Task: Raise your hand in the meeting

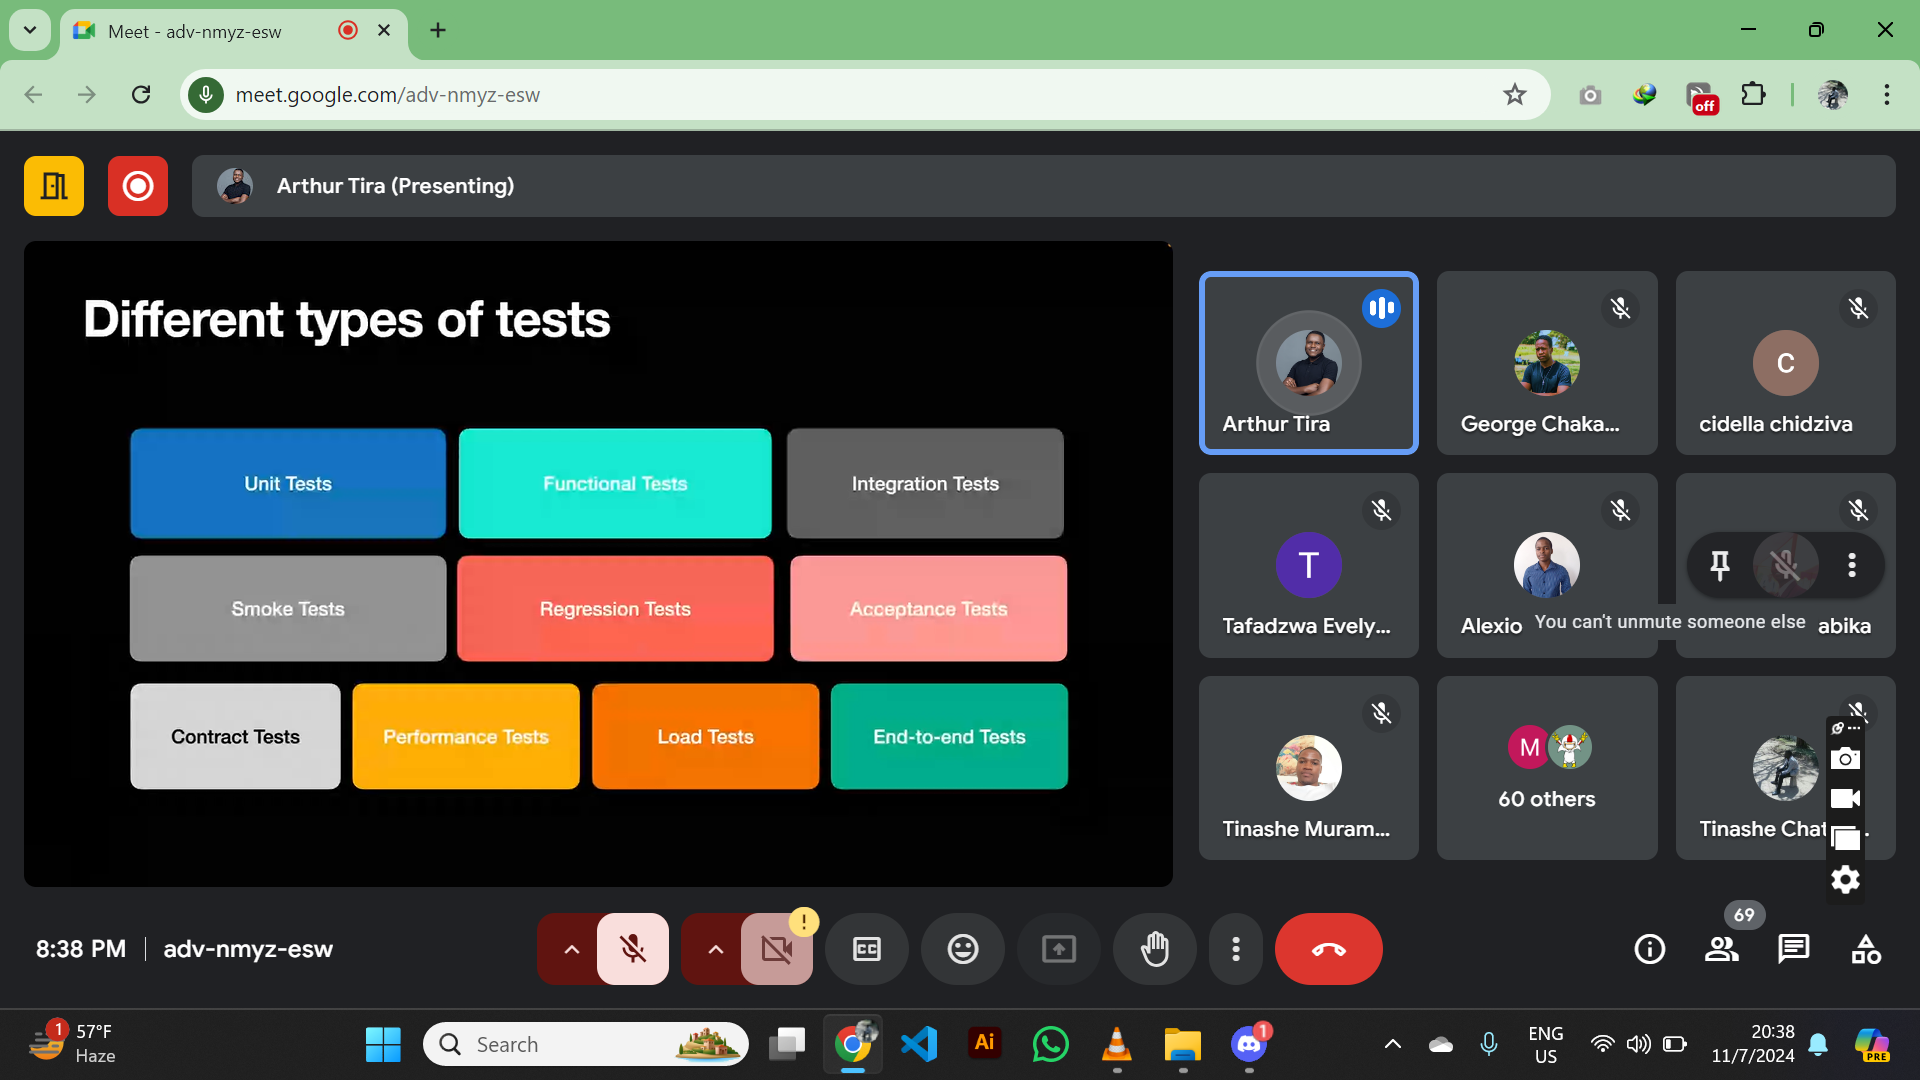Action: [1155, 949]
